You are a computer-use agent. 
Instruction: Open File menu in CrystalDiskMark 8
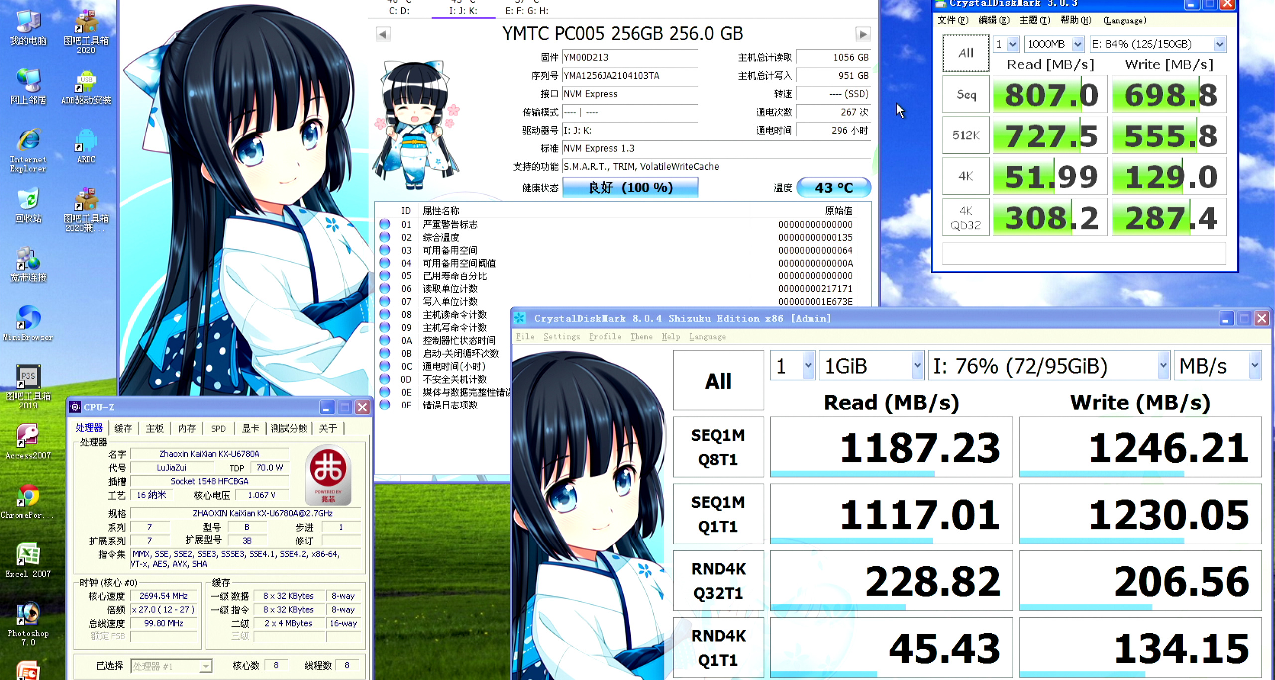pyautogui.click(x=525, y=337)
